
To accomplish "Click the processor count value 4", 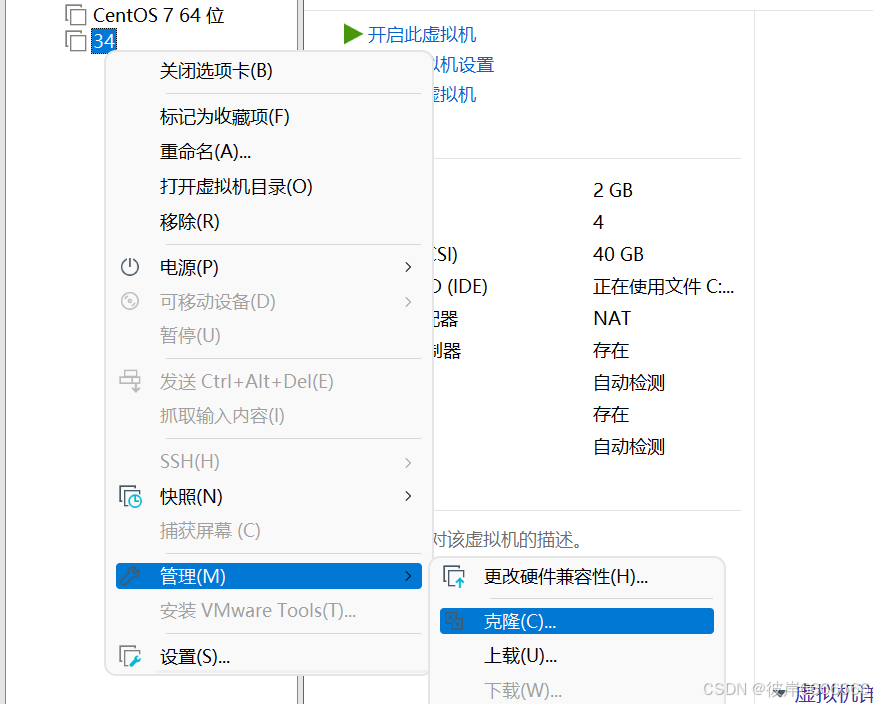I will 599,223.
